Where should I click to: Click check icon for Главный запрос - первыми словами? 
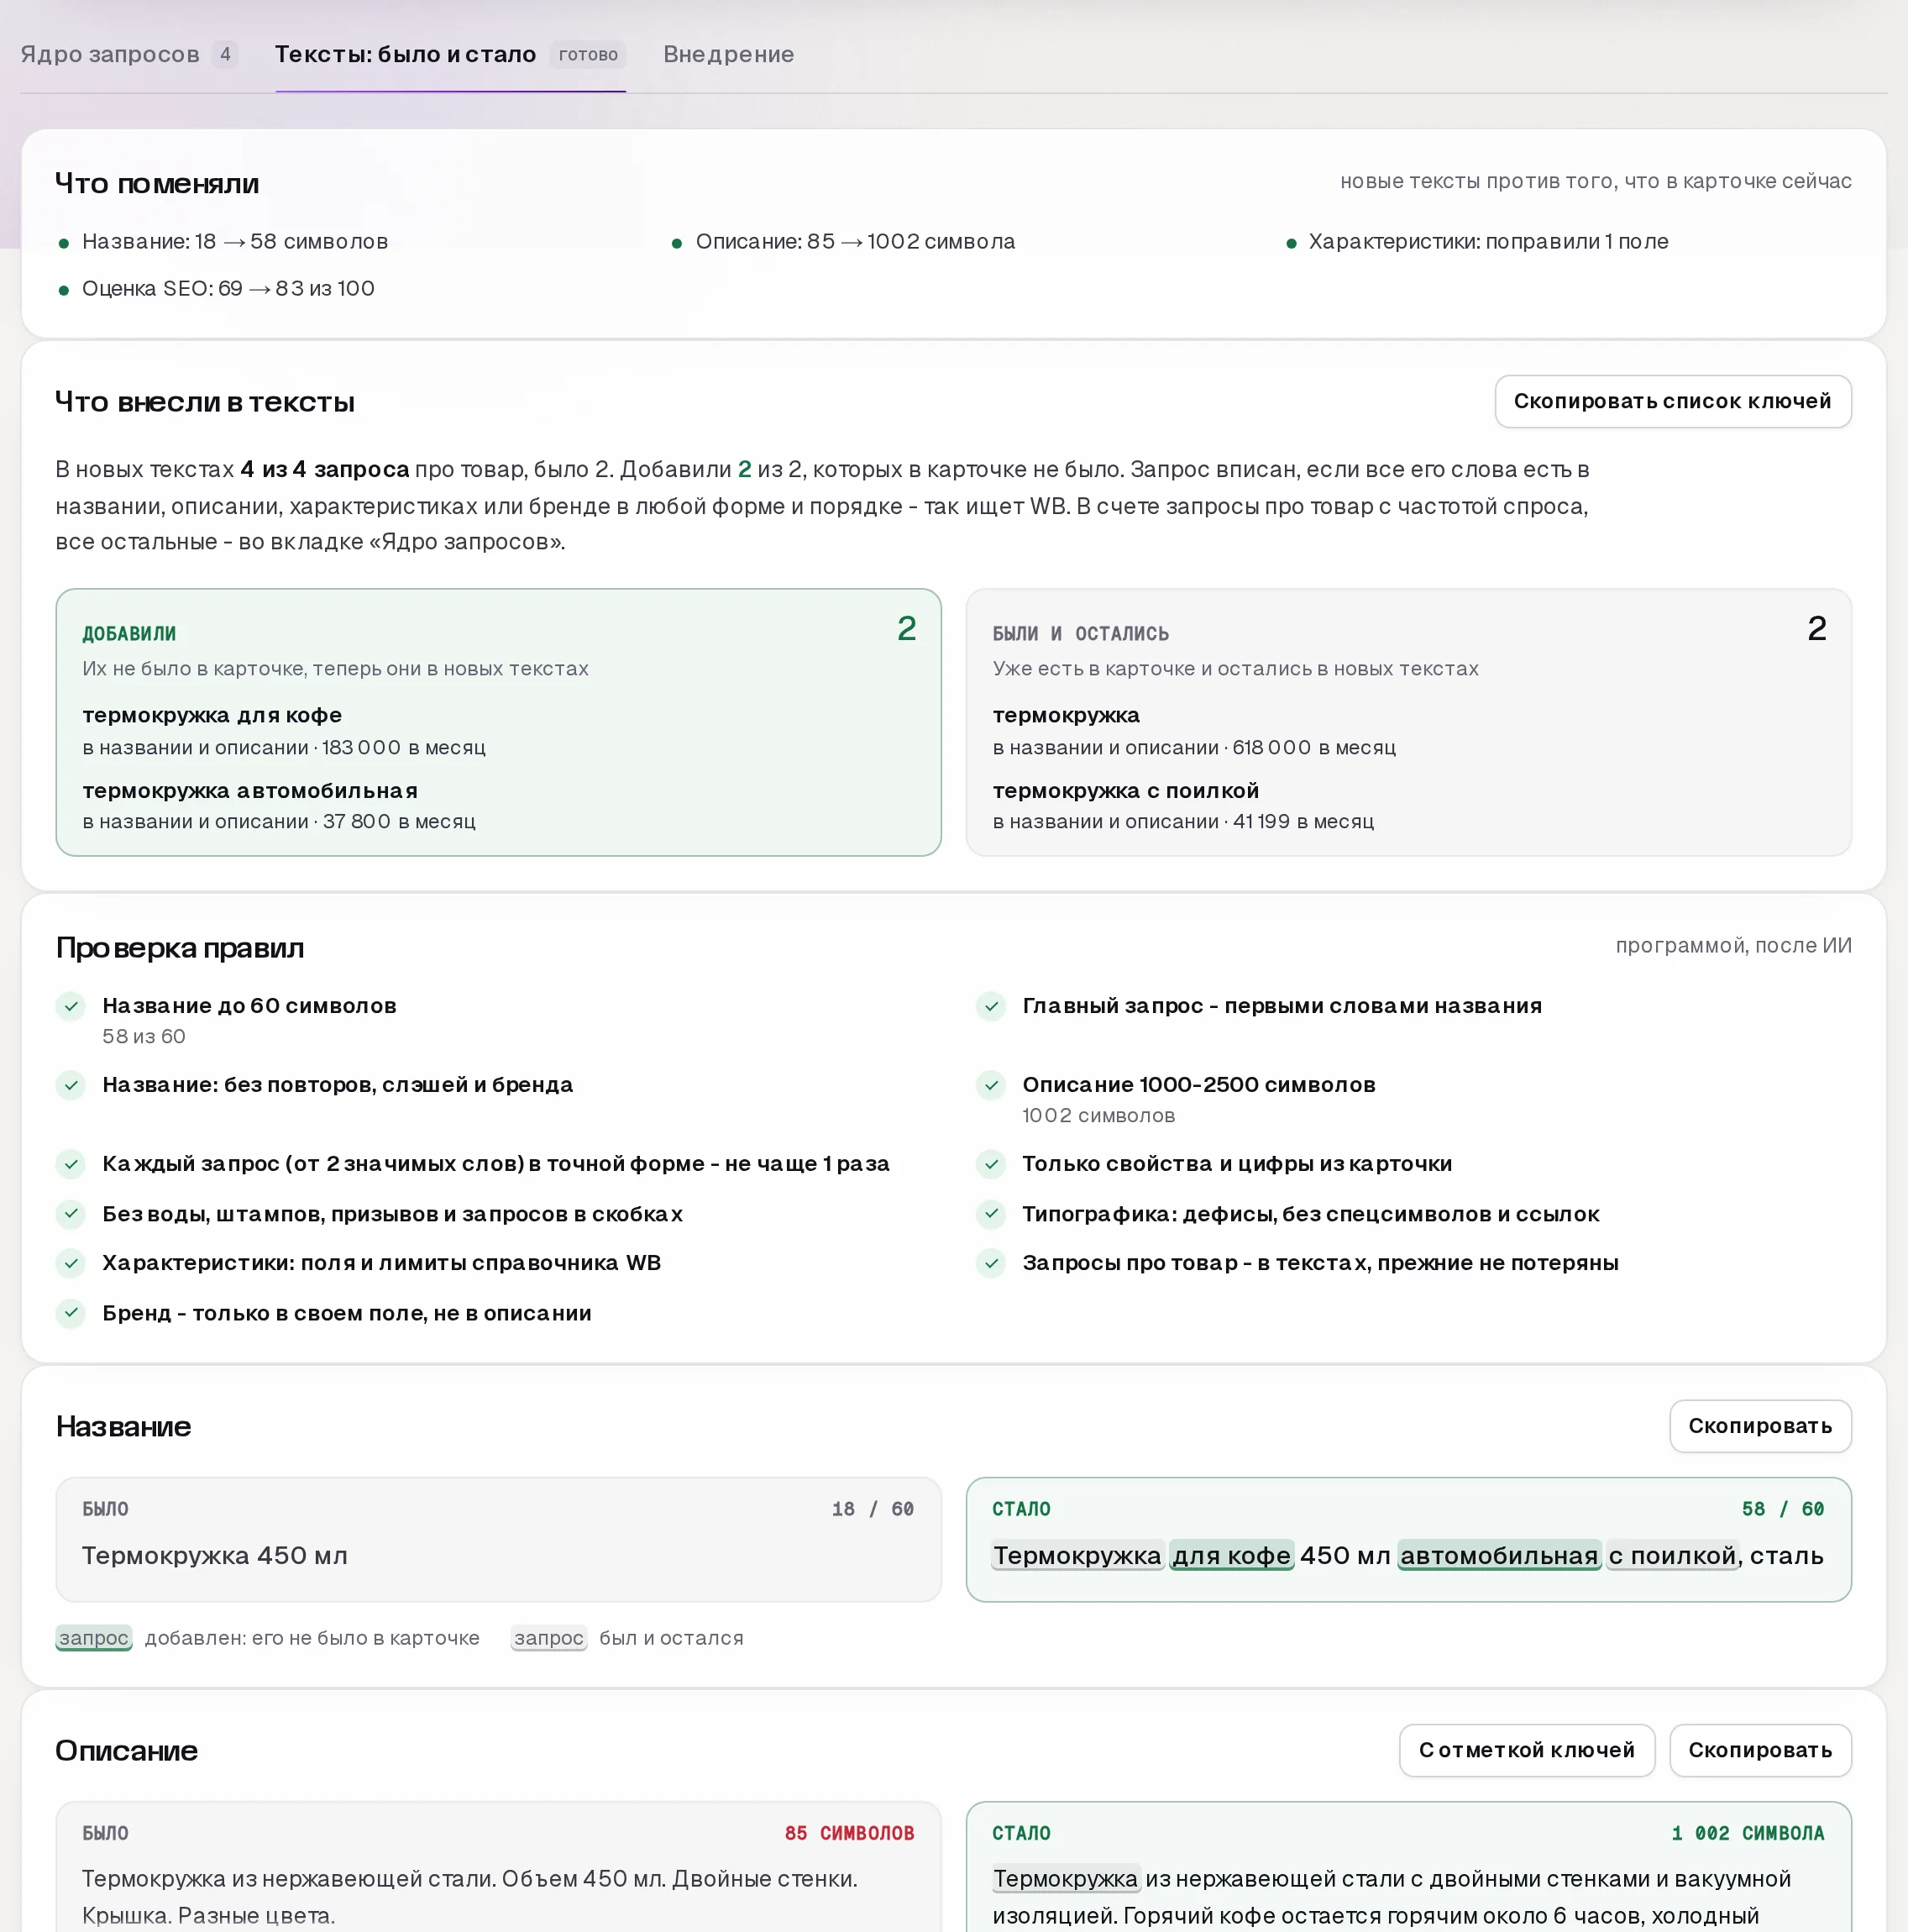point(991,1006)
